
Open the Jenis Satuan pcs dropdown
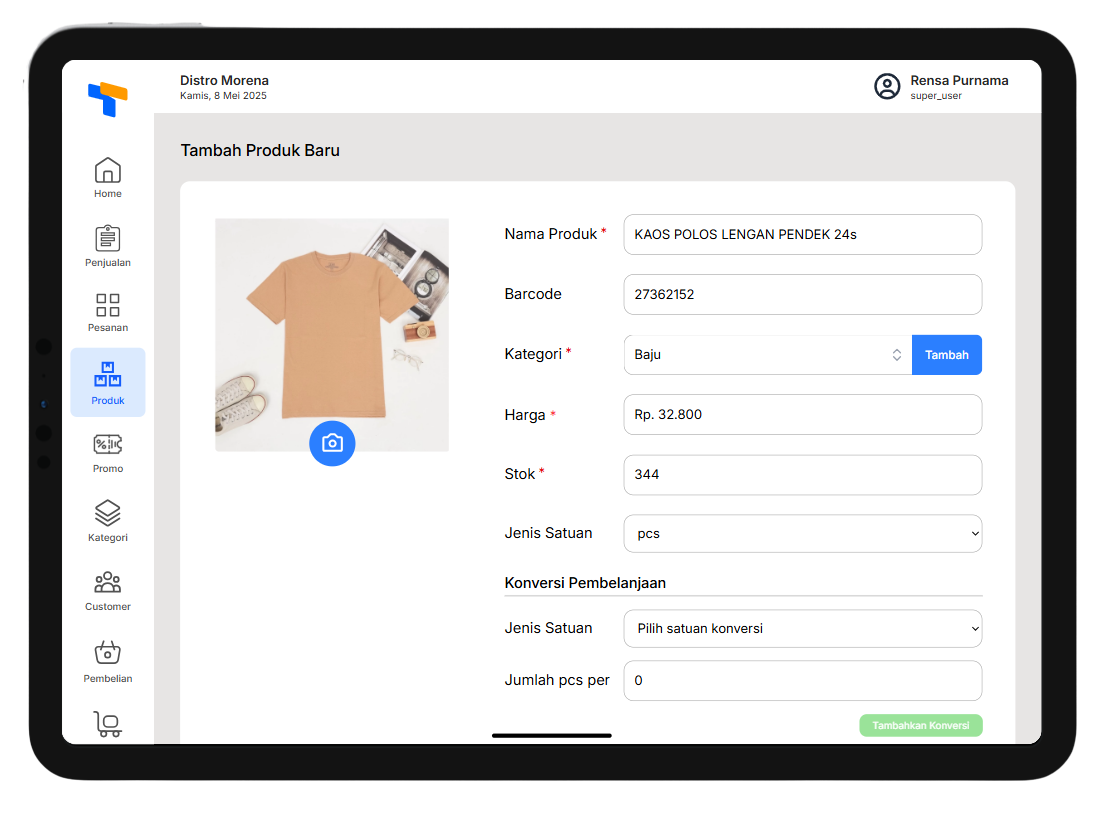802,534
